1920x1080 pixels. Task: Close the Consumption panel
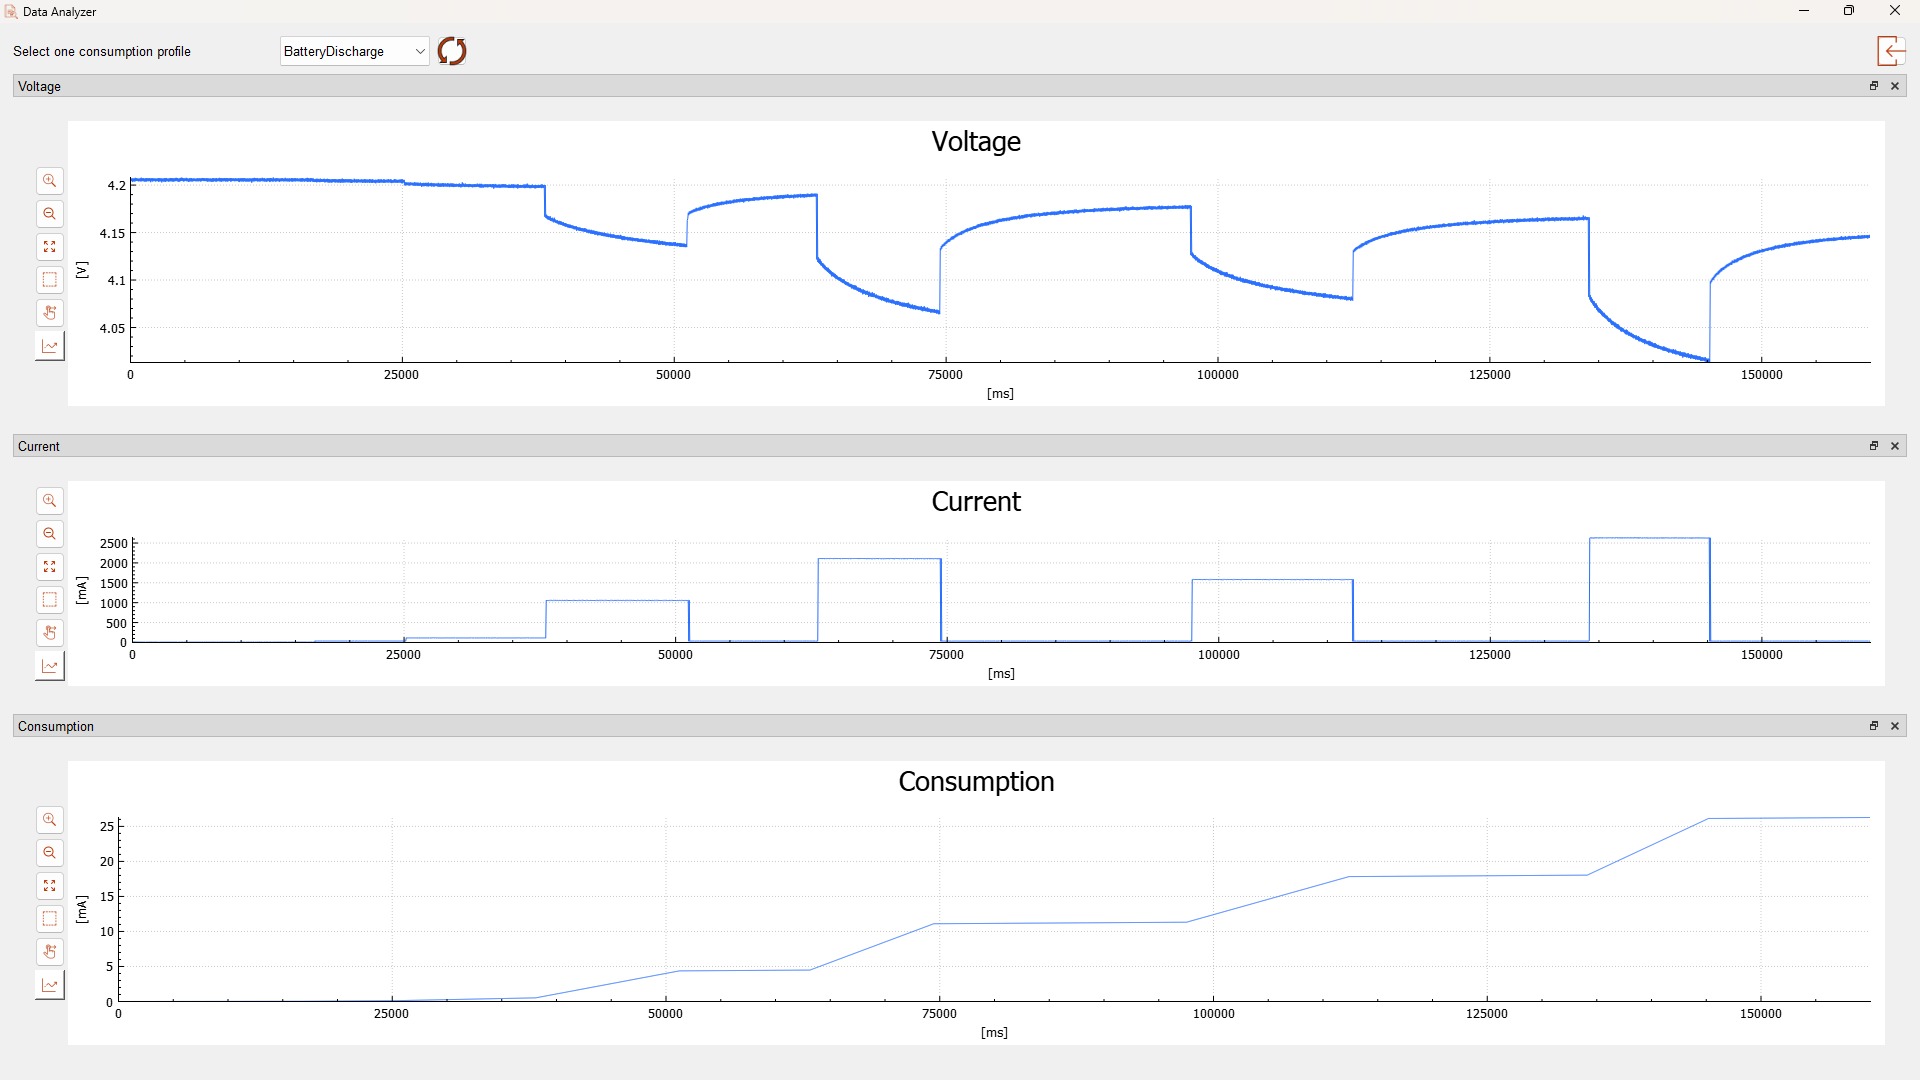pyautogui.click(x=1895, y=726)
